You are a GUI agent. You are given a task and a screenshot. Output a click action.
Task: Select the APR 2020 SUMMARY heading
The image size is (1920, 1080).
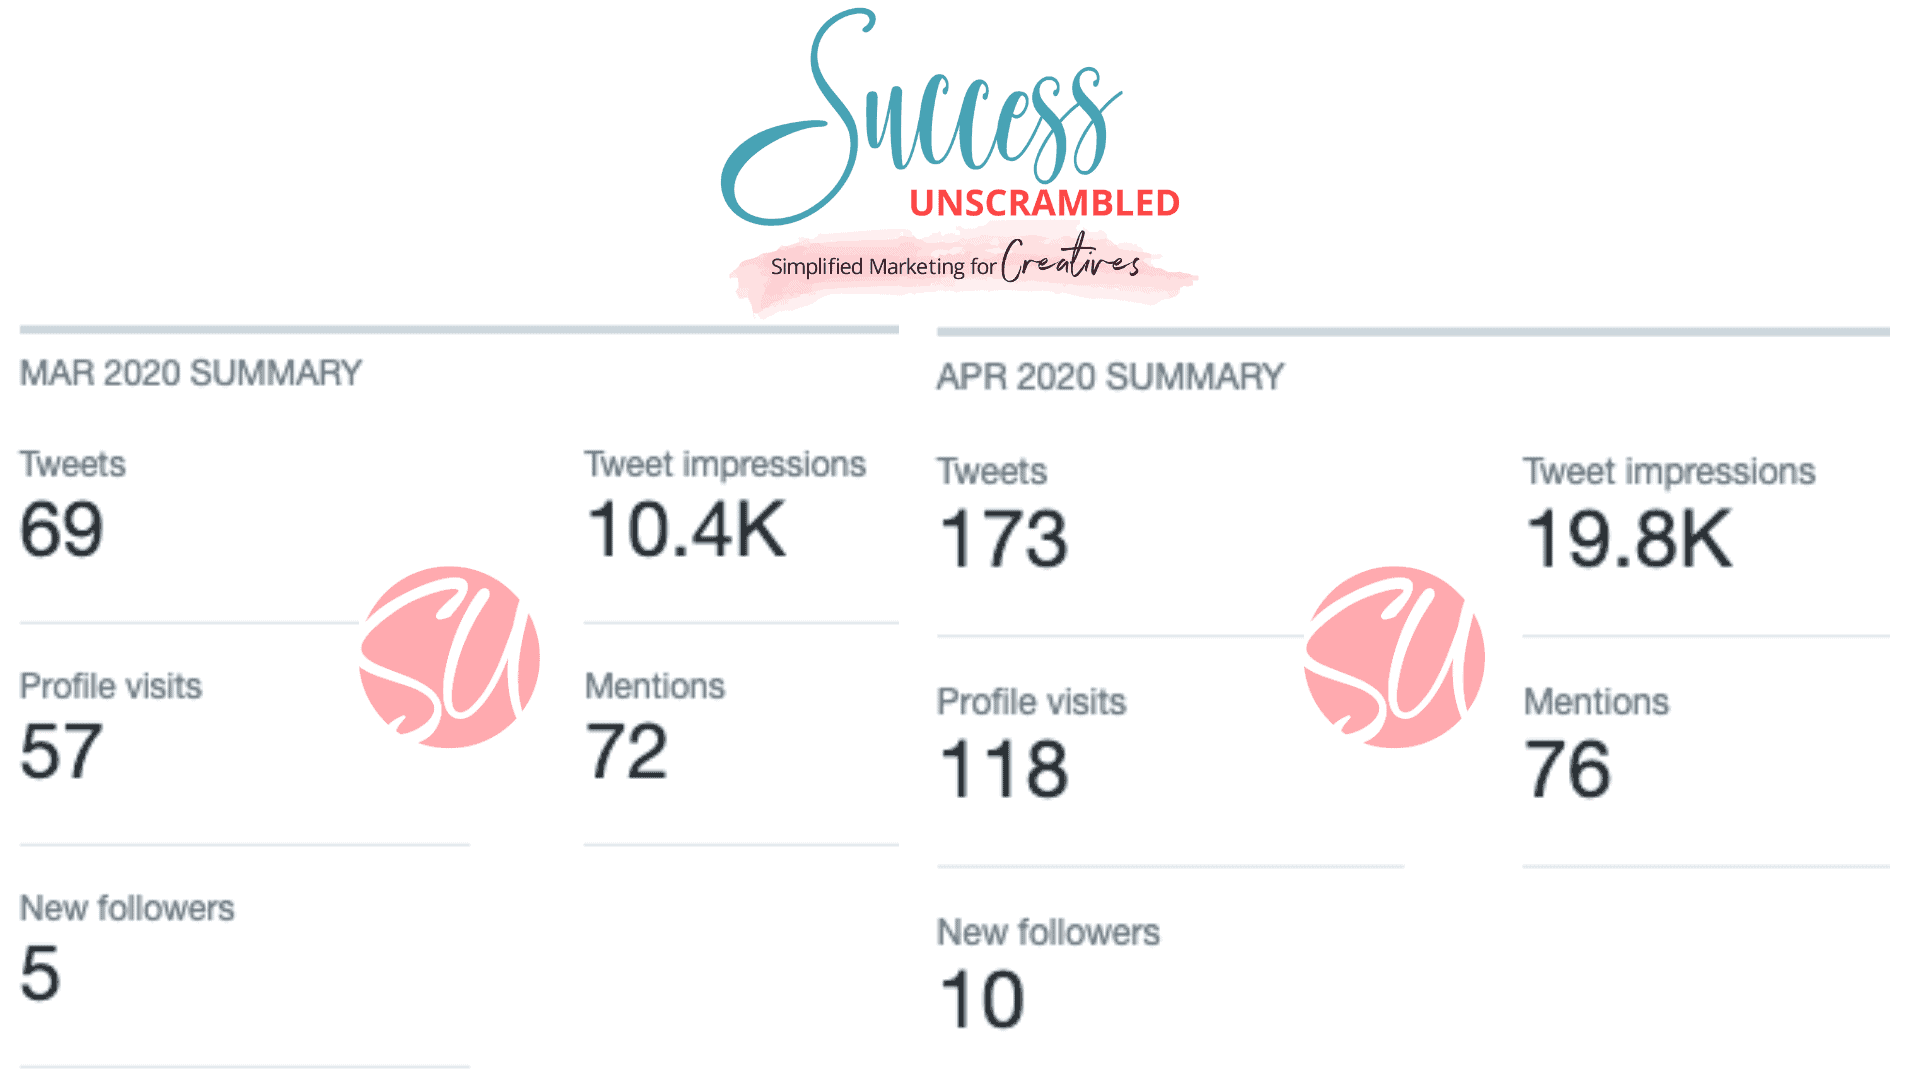(1110, 377)
